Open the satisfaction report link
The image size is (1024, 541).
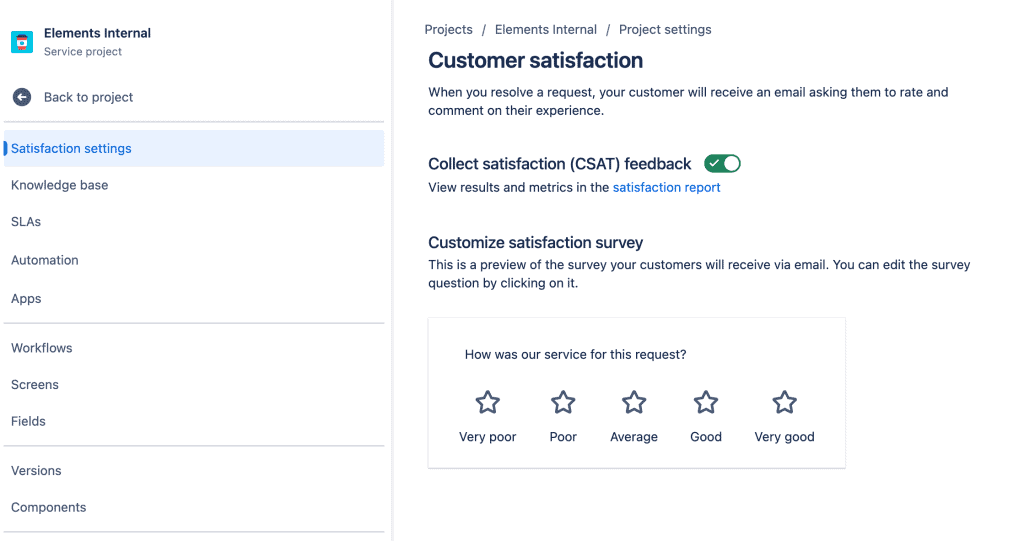[666, 188]
